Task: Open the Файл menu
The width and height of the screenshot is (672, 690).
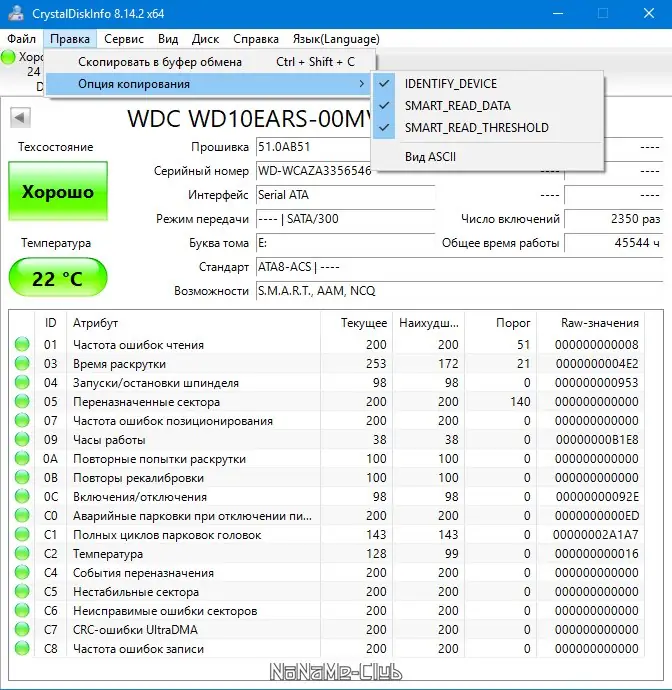Action: (21, 39)
